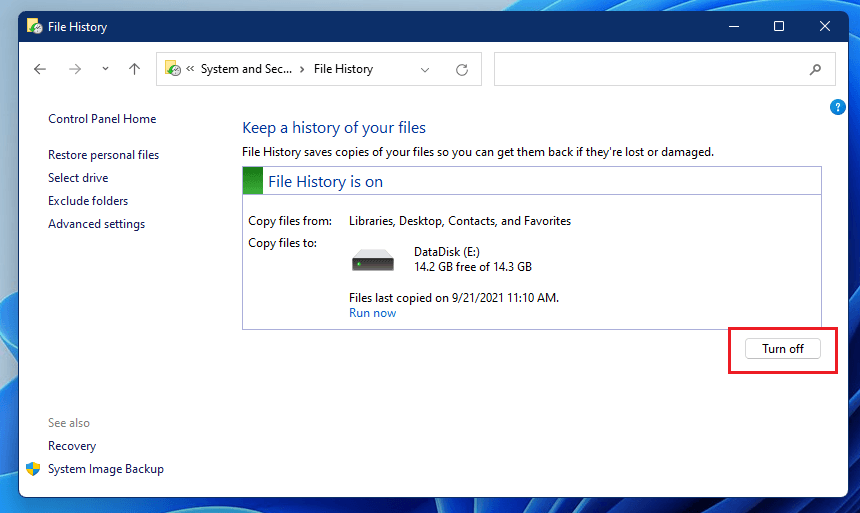860x513 pixels.
Task: Open Advanced settings link
Action: 97,224
